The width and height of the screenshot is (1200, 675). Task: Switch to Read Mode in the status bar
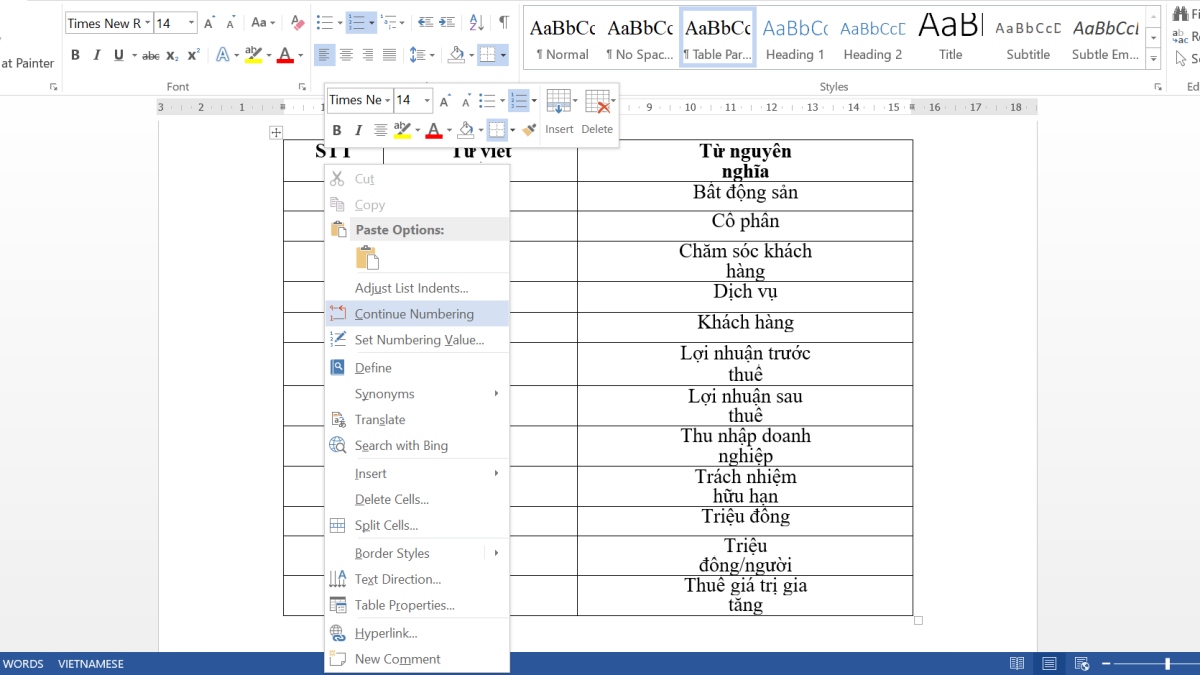[x=1017, y=663]
